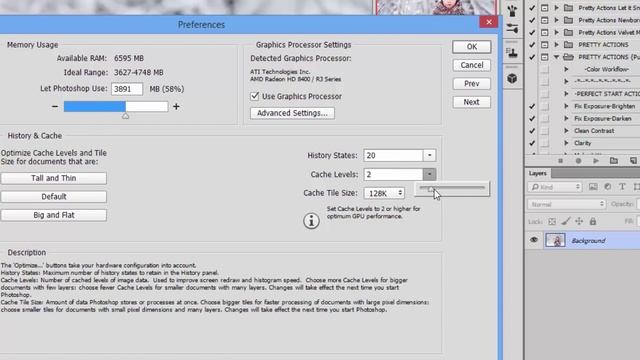This screenshot has width=640, height=360.
Task: Open layer filter Kind dropdown
Action: (x=555, y=187)
